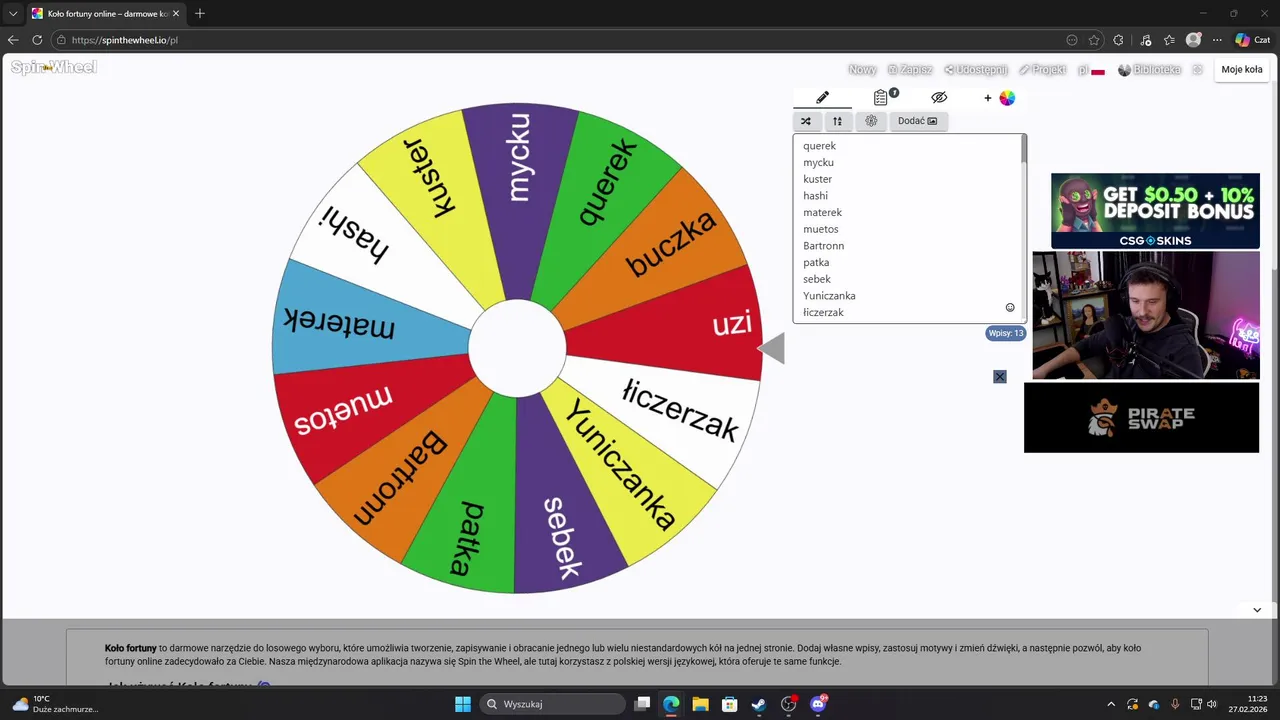
Task: Open Discord from the taskbar
Action: 818,704
